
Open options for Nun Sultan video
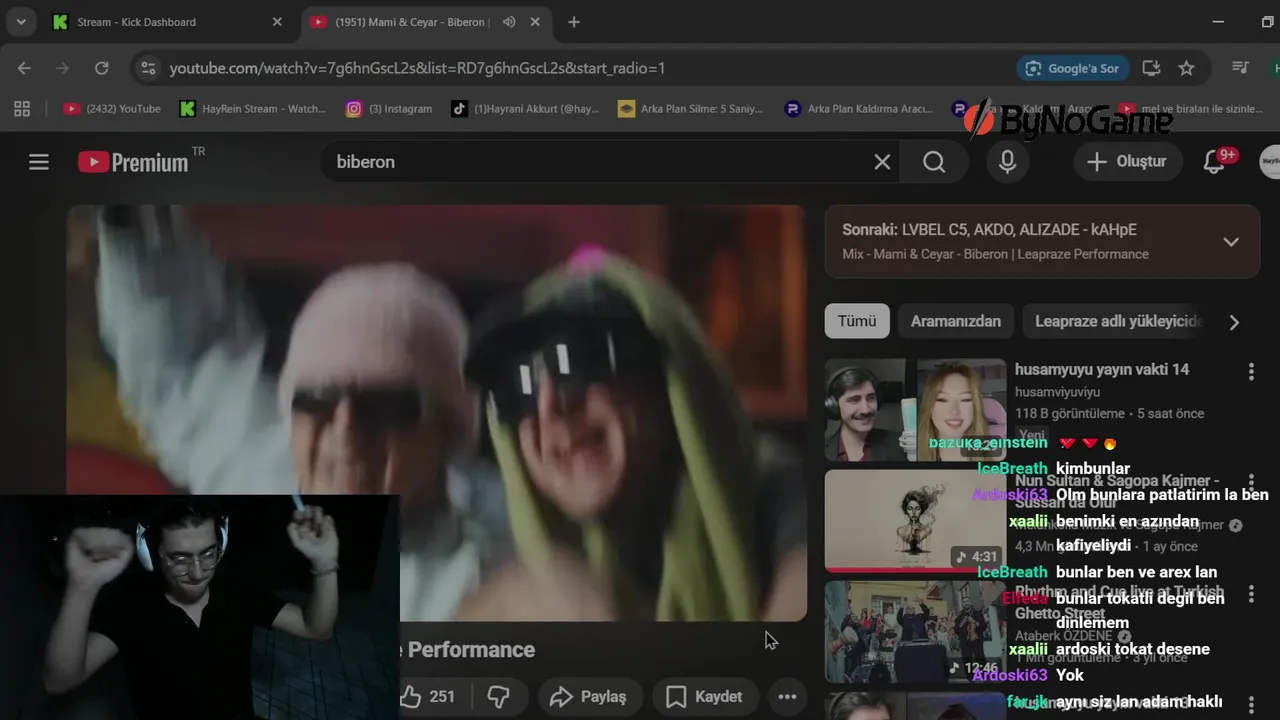(x=1250, y=483)
